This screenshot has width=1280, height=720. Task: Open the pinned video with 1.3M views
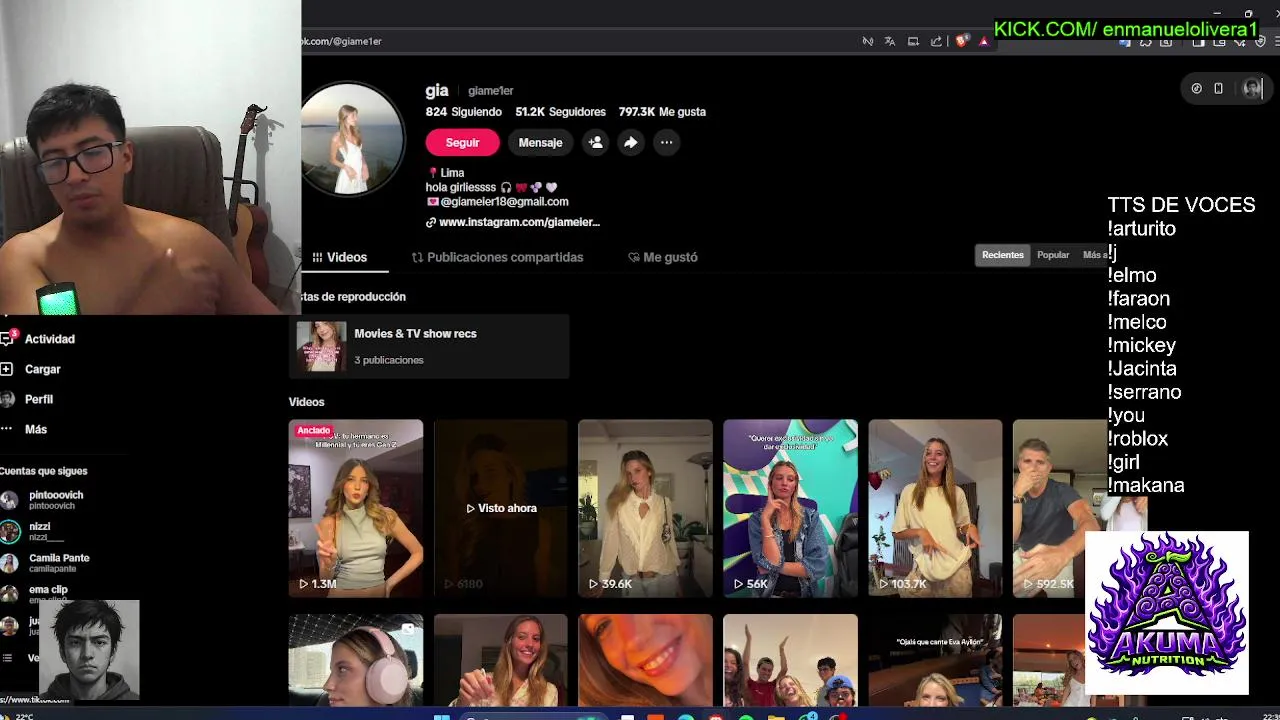point(356,508)
